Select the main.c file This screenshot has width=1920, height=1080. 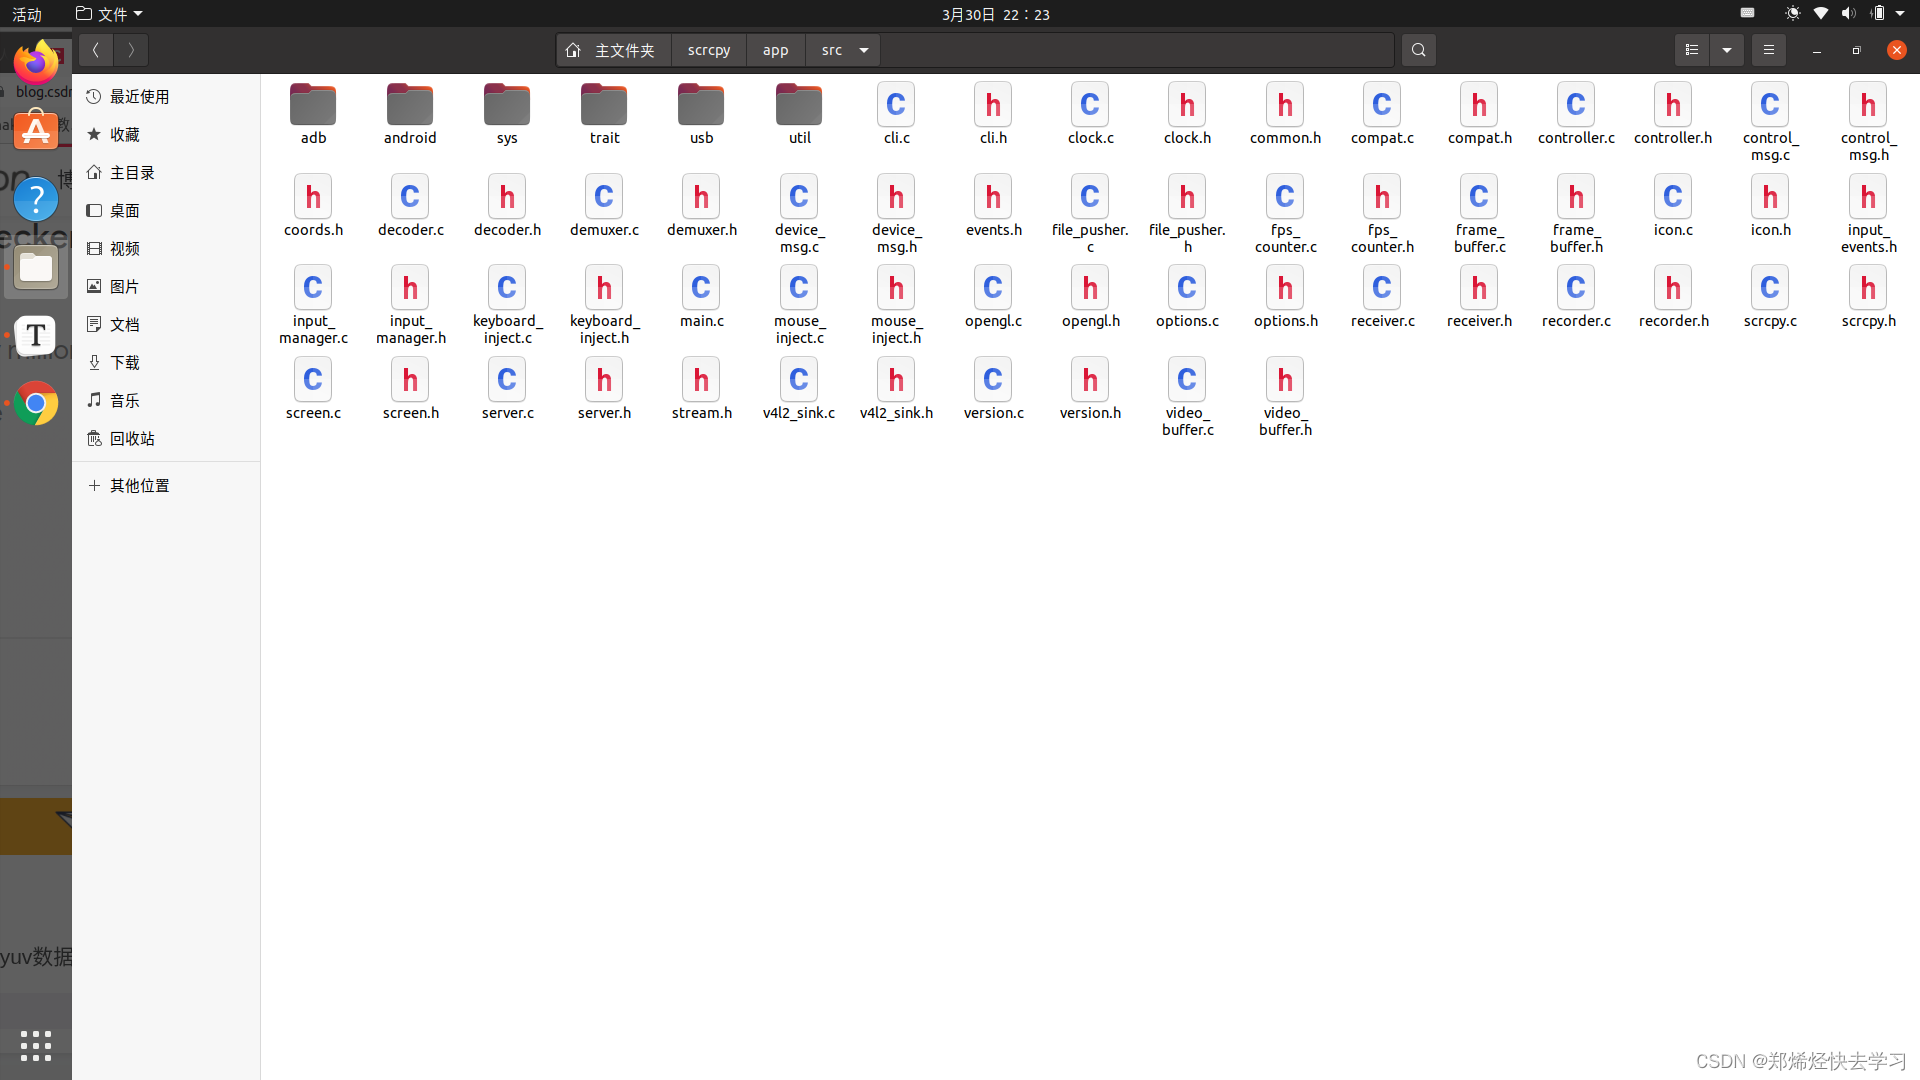click(x=701, y=297)
